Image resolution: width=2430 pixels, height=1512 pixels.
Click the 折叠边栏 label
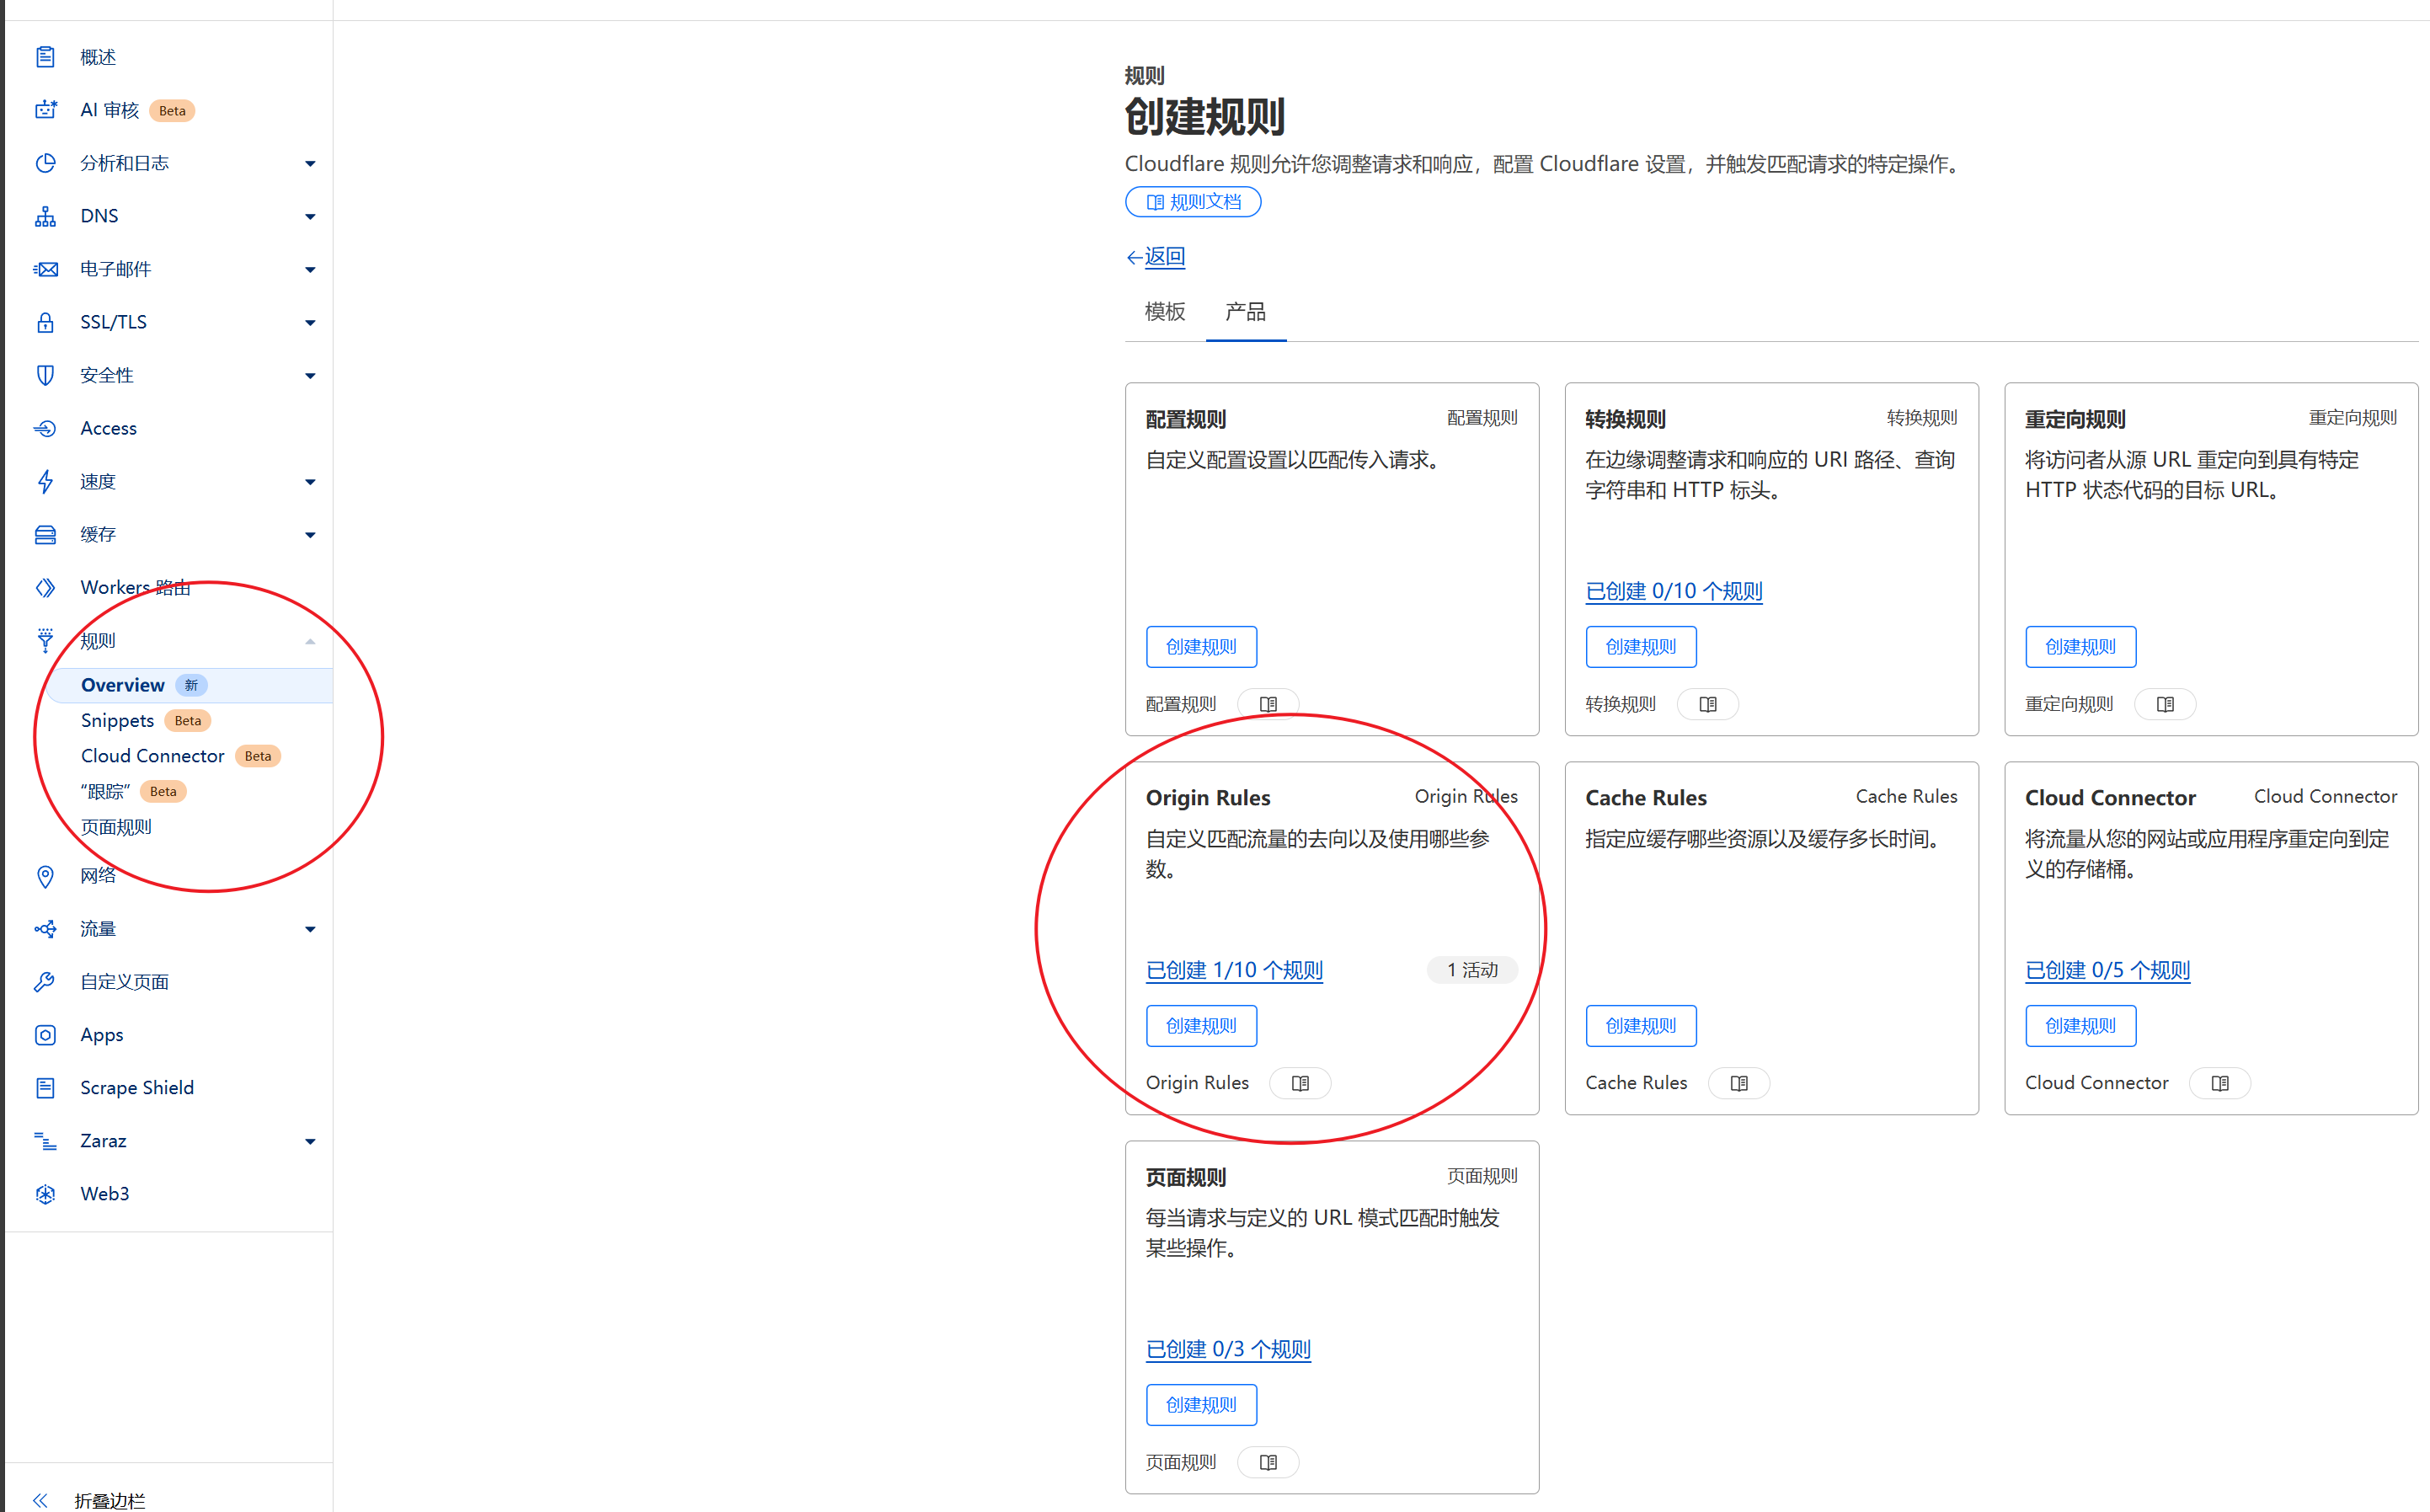110,1500
